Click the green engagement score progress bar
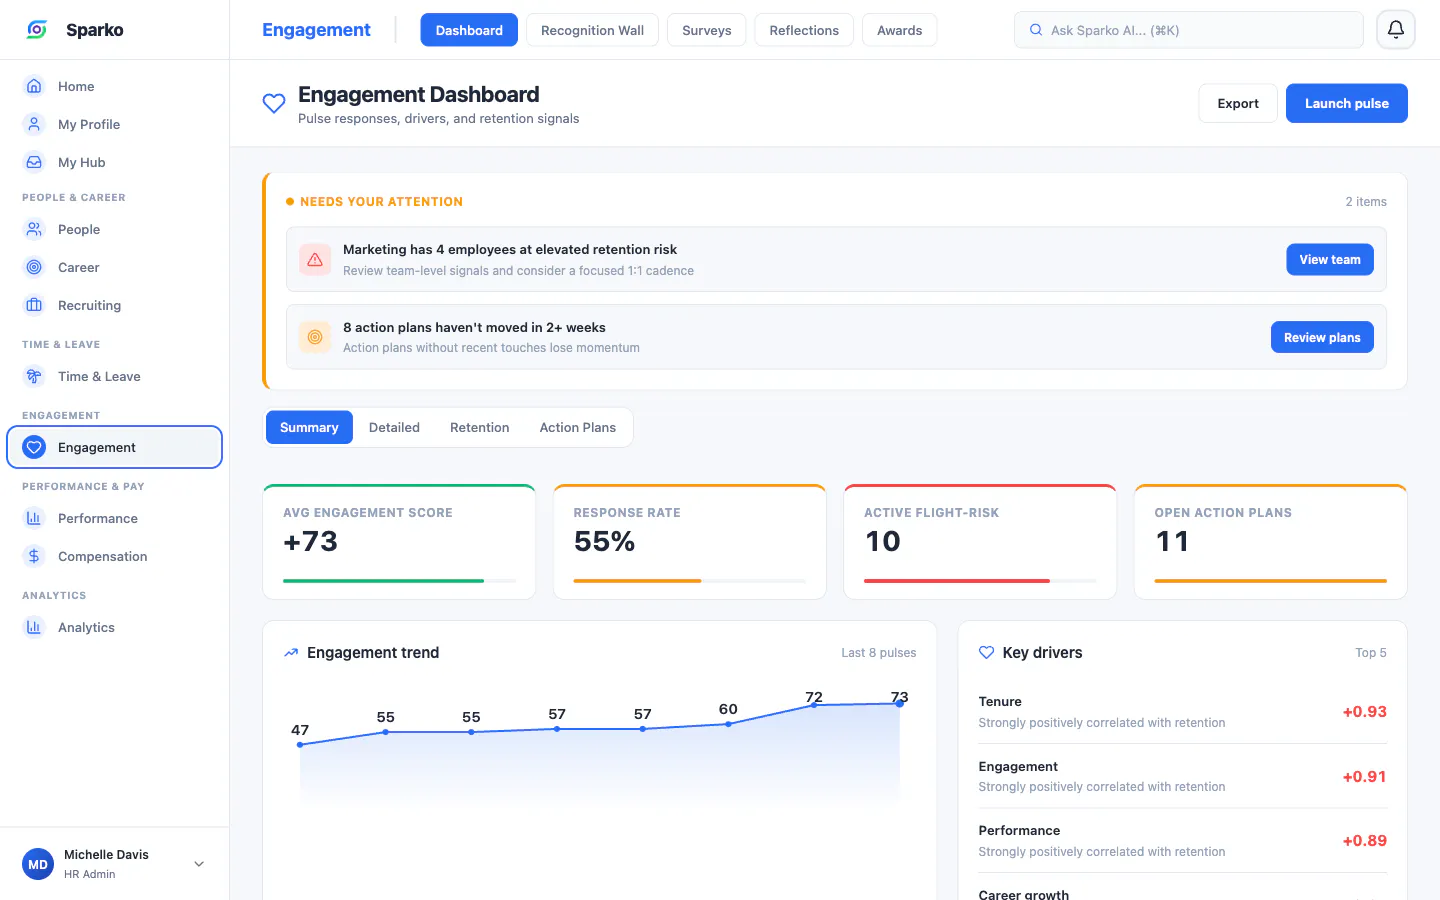 [400, 580]
